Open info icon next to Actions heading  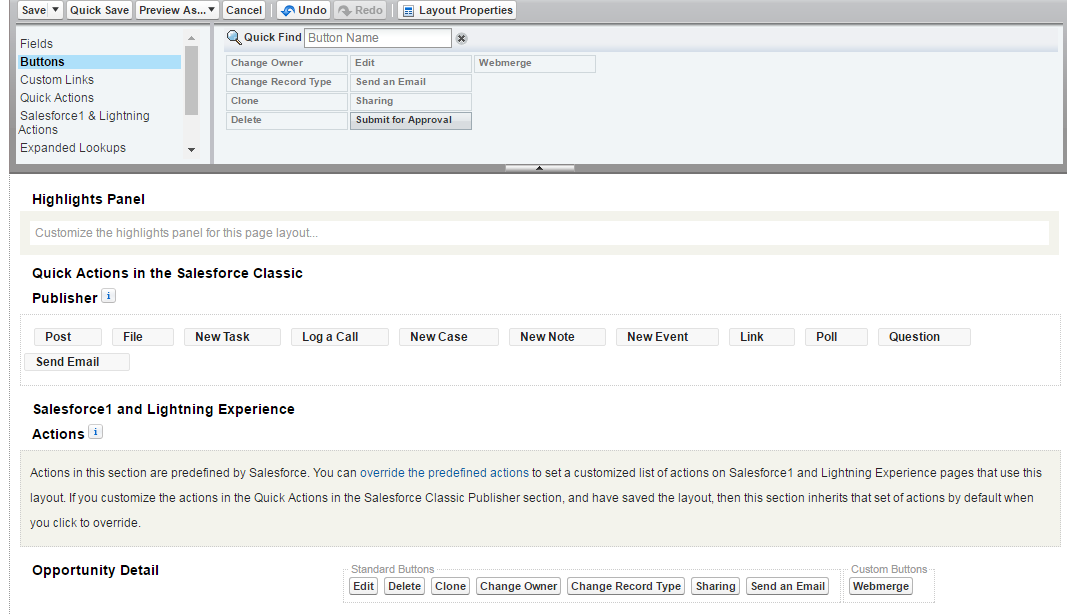95,432
